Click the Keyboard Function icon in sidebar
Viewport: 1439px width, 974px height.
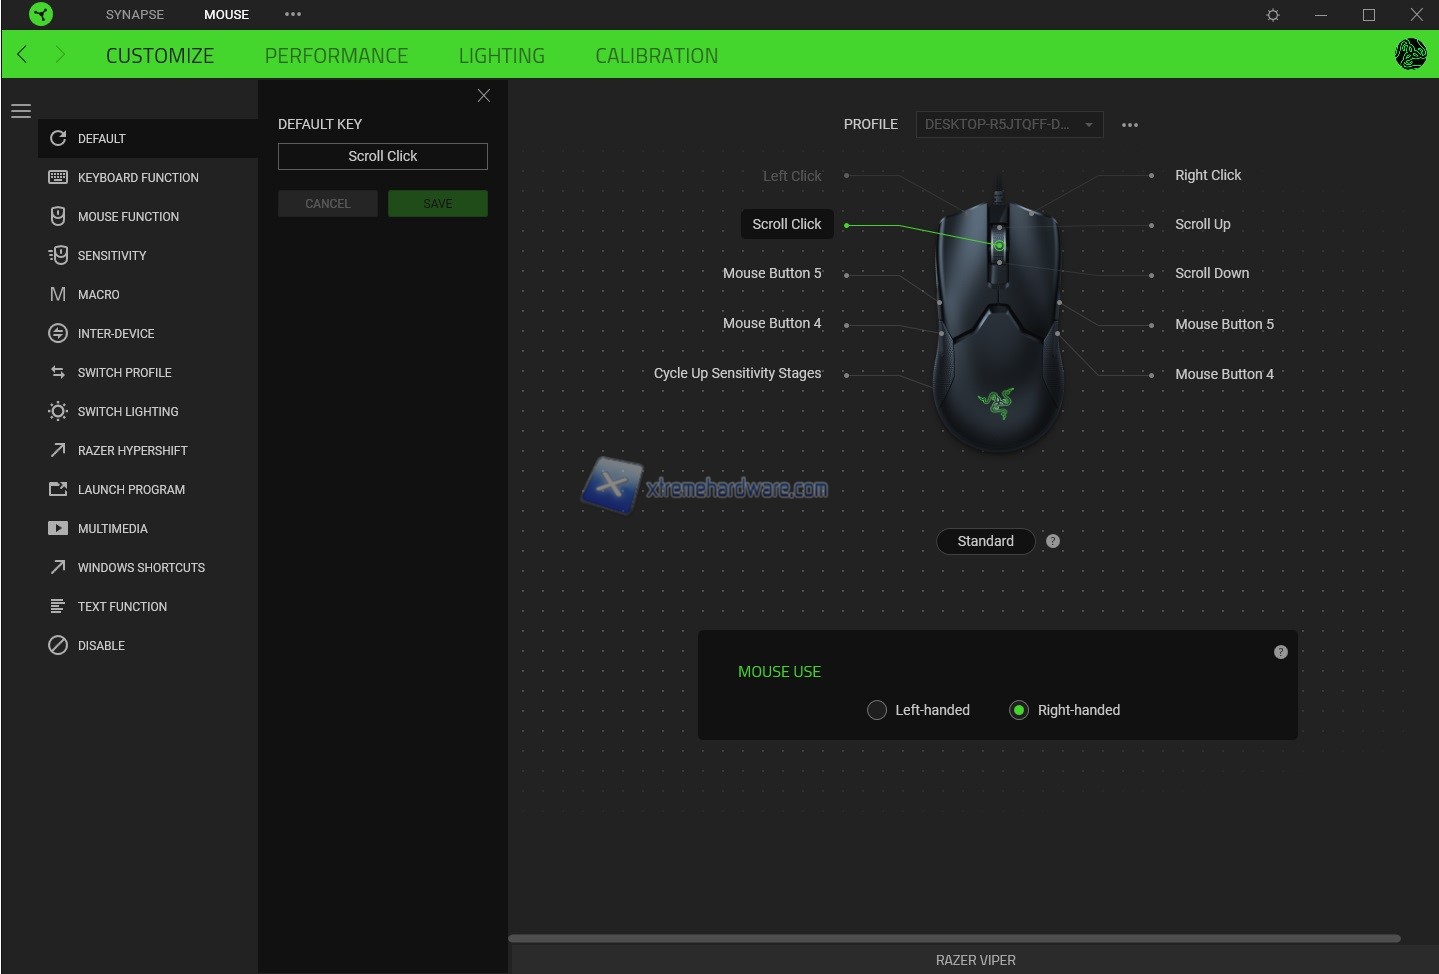pyautogui.click(x=58, y=177)
